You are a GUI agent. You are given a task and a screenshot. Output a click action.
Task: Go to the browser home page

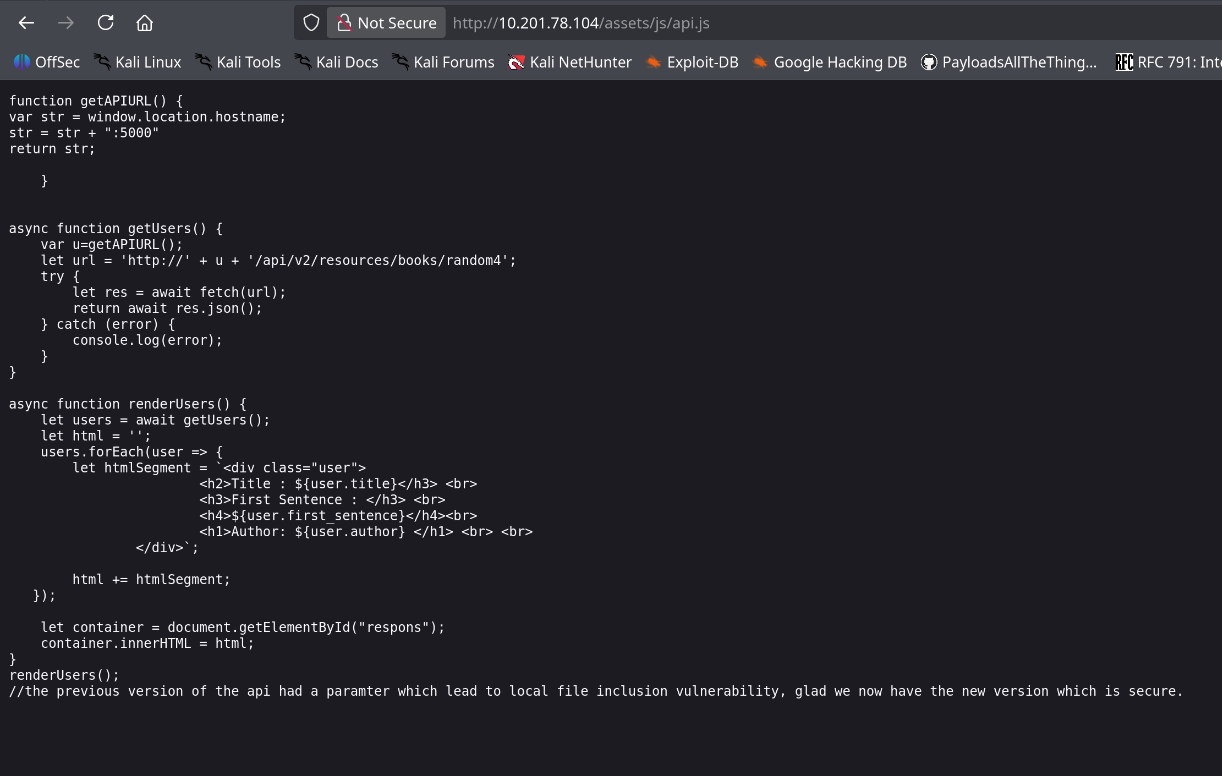pyautogui.click(x=143, y=22)
